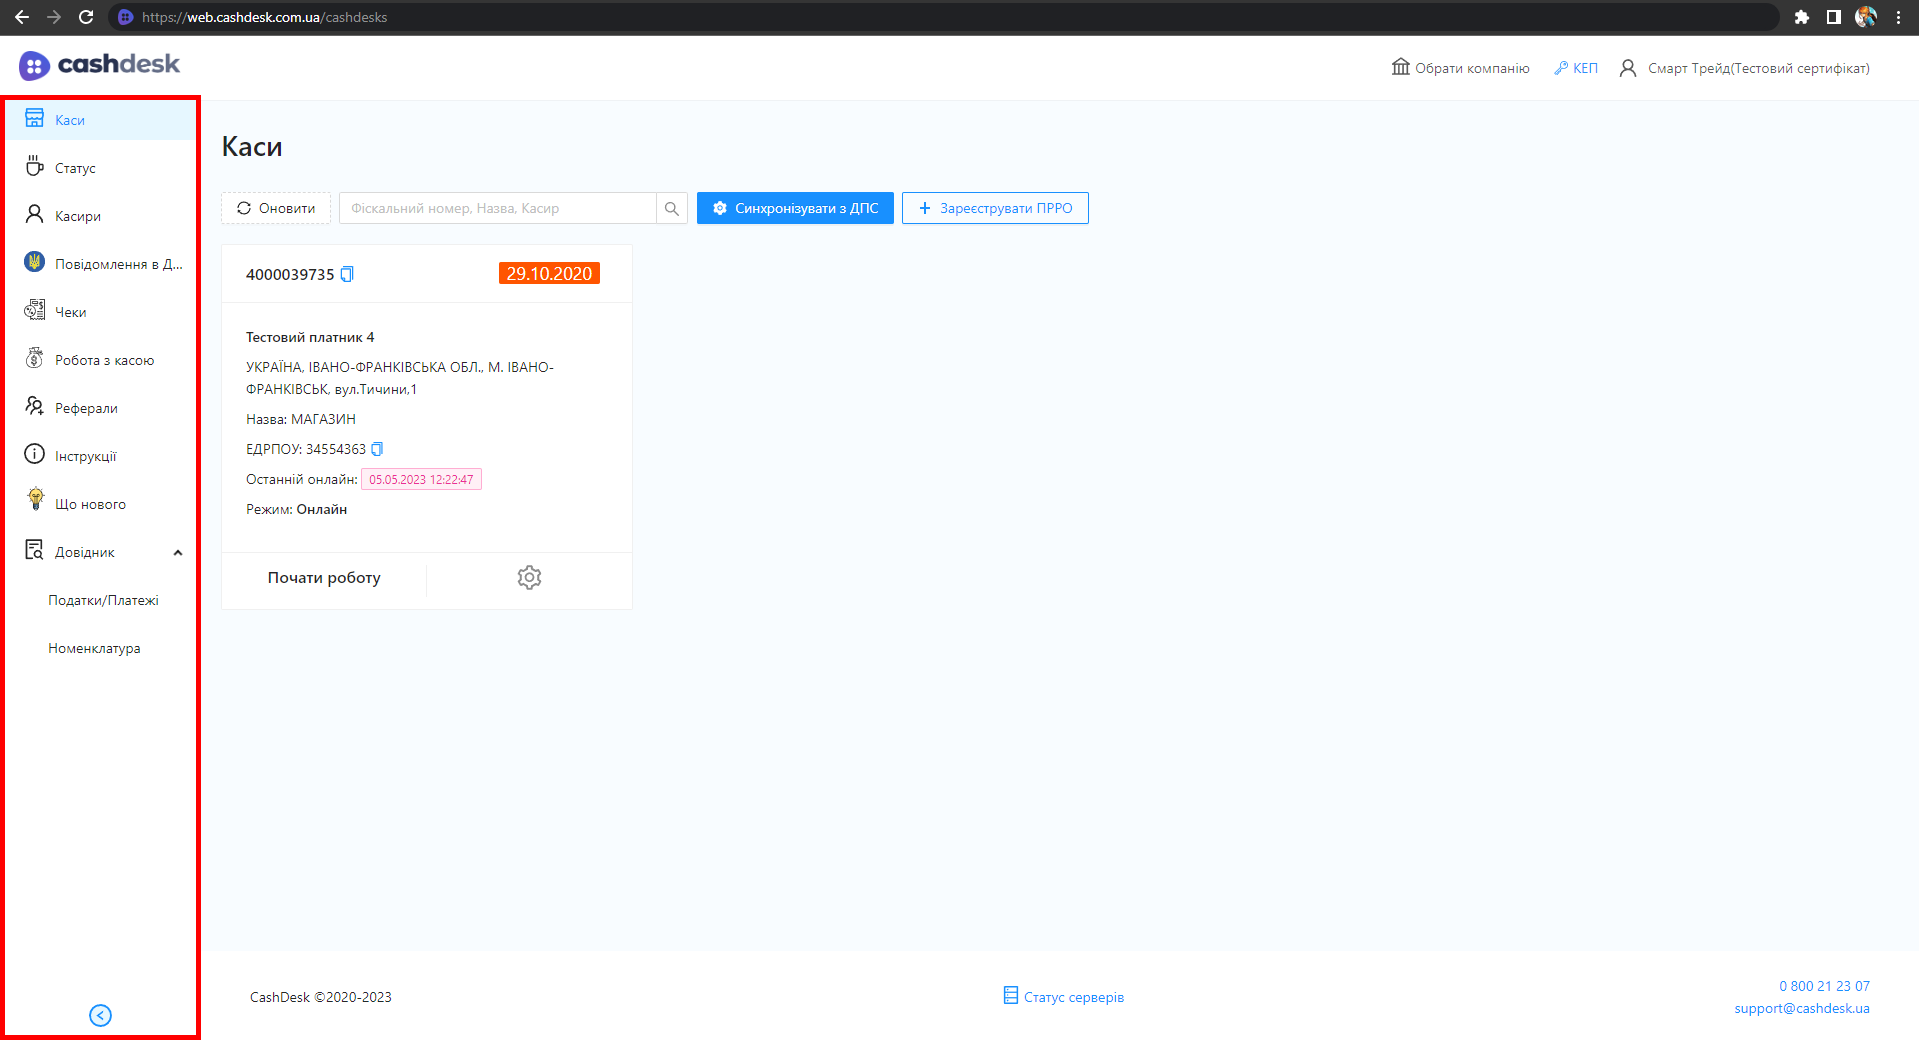Open the Обрати компанію company selector
Viewport: 1919px width, 1040px height.
[1461, 68]
